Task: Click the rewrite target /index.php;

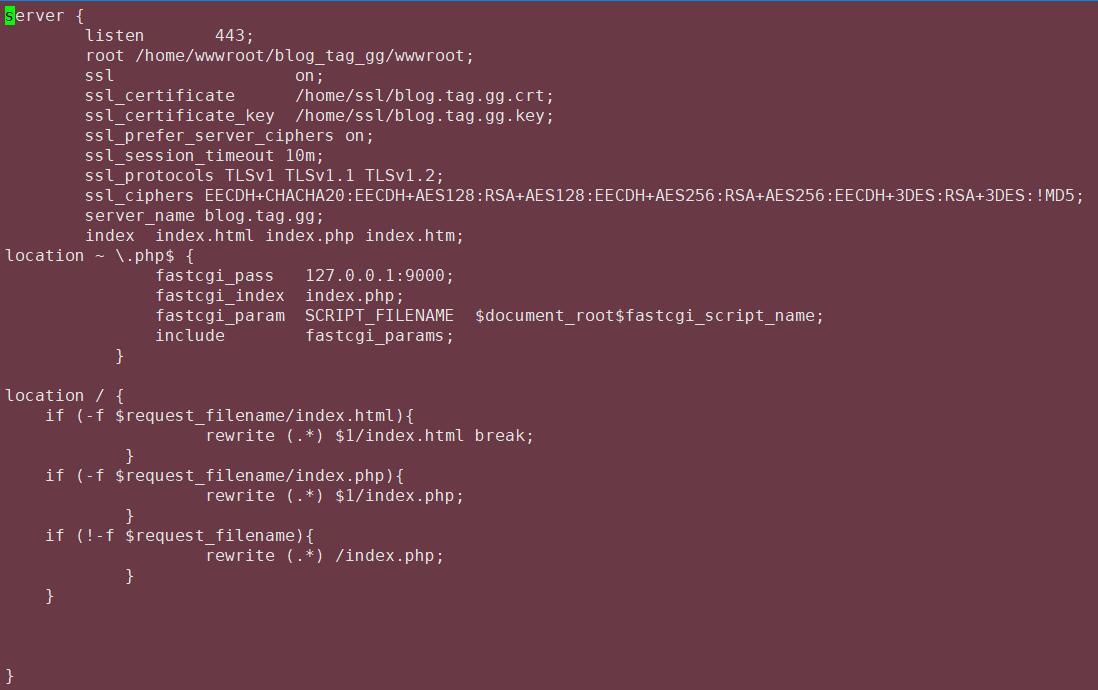Action: click(x=389, y=556)
